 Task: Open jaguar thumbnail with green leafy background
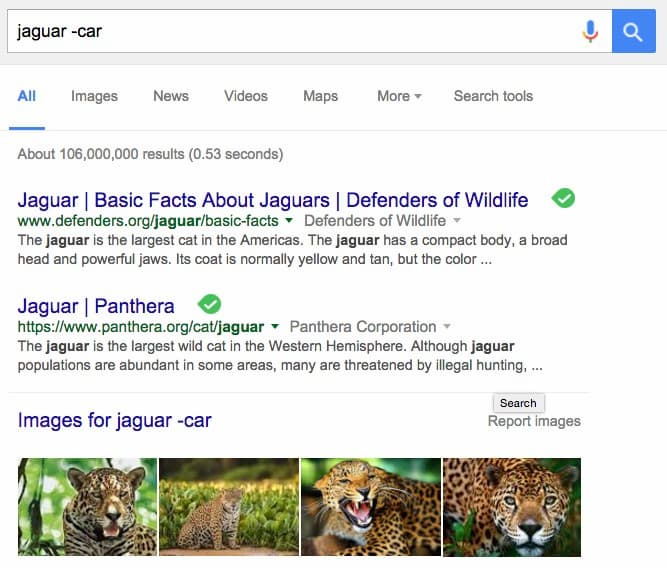click(x=87, y=507)
